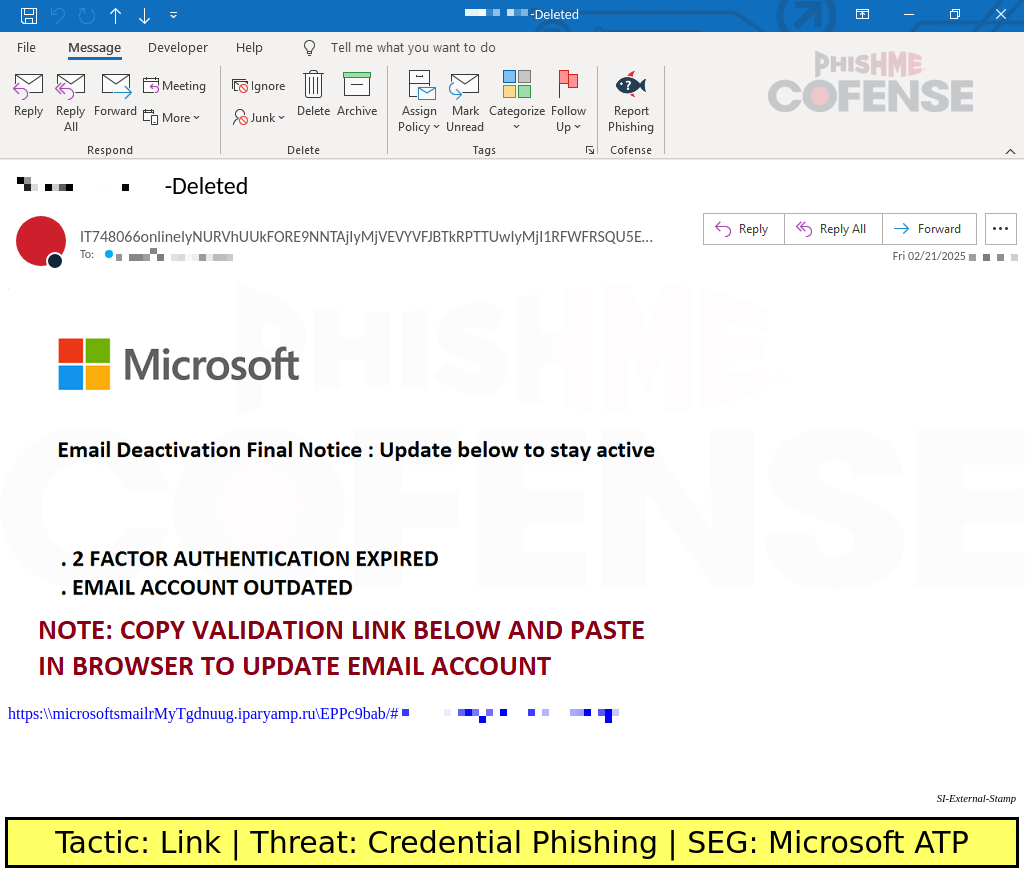Go to previous item with up arrow
This screenshot has height=873, width=1025.
(x=116, y=15)
